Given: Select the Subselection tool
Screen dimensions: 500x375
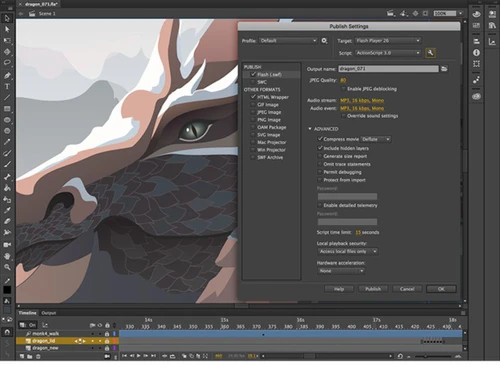Looking at the screenshot, I should click(7, 29).
